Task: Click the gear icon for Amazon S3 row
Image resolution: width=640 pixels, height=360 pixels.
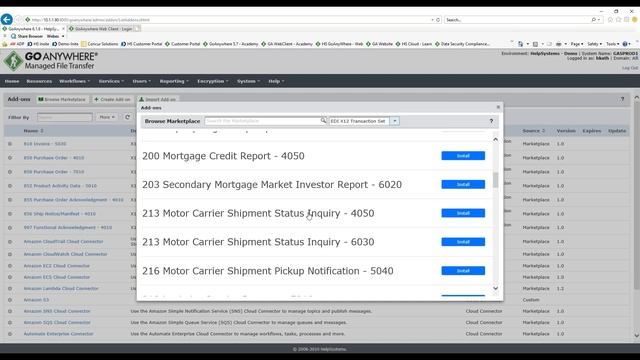Action: 10,300
